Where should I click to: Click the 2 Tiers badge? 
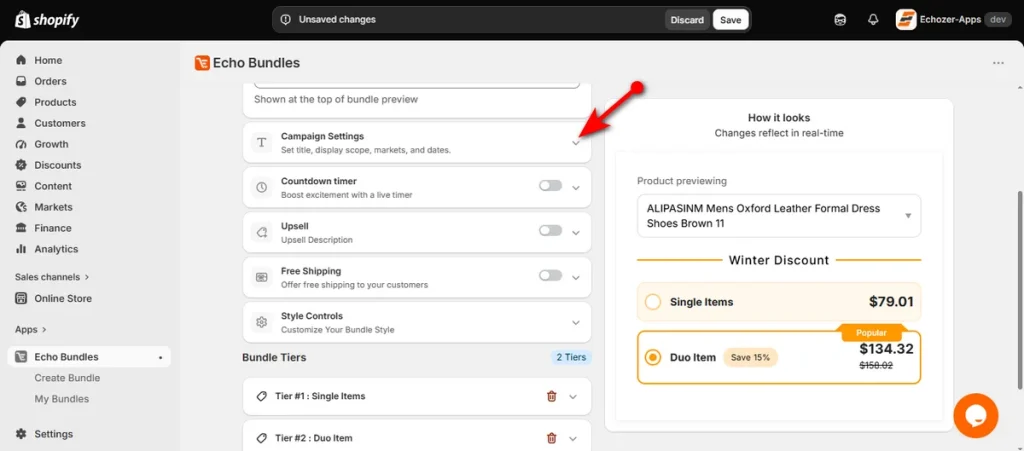pyautogui.click(x=571, y=358)
